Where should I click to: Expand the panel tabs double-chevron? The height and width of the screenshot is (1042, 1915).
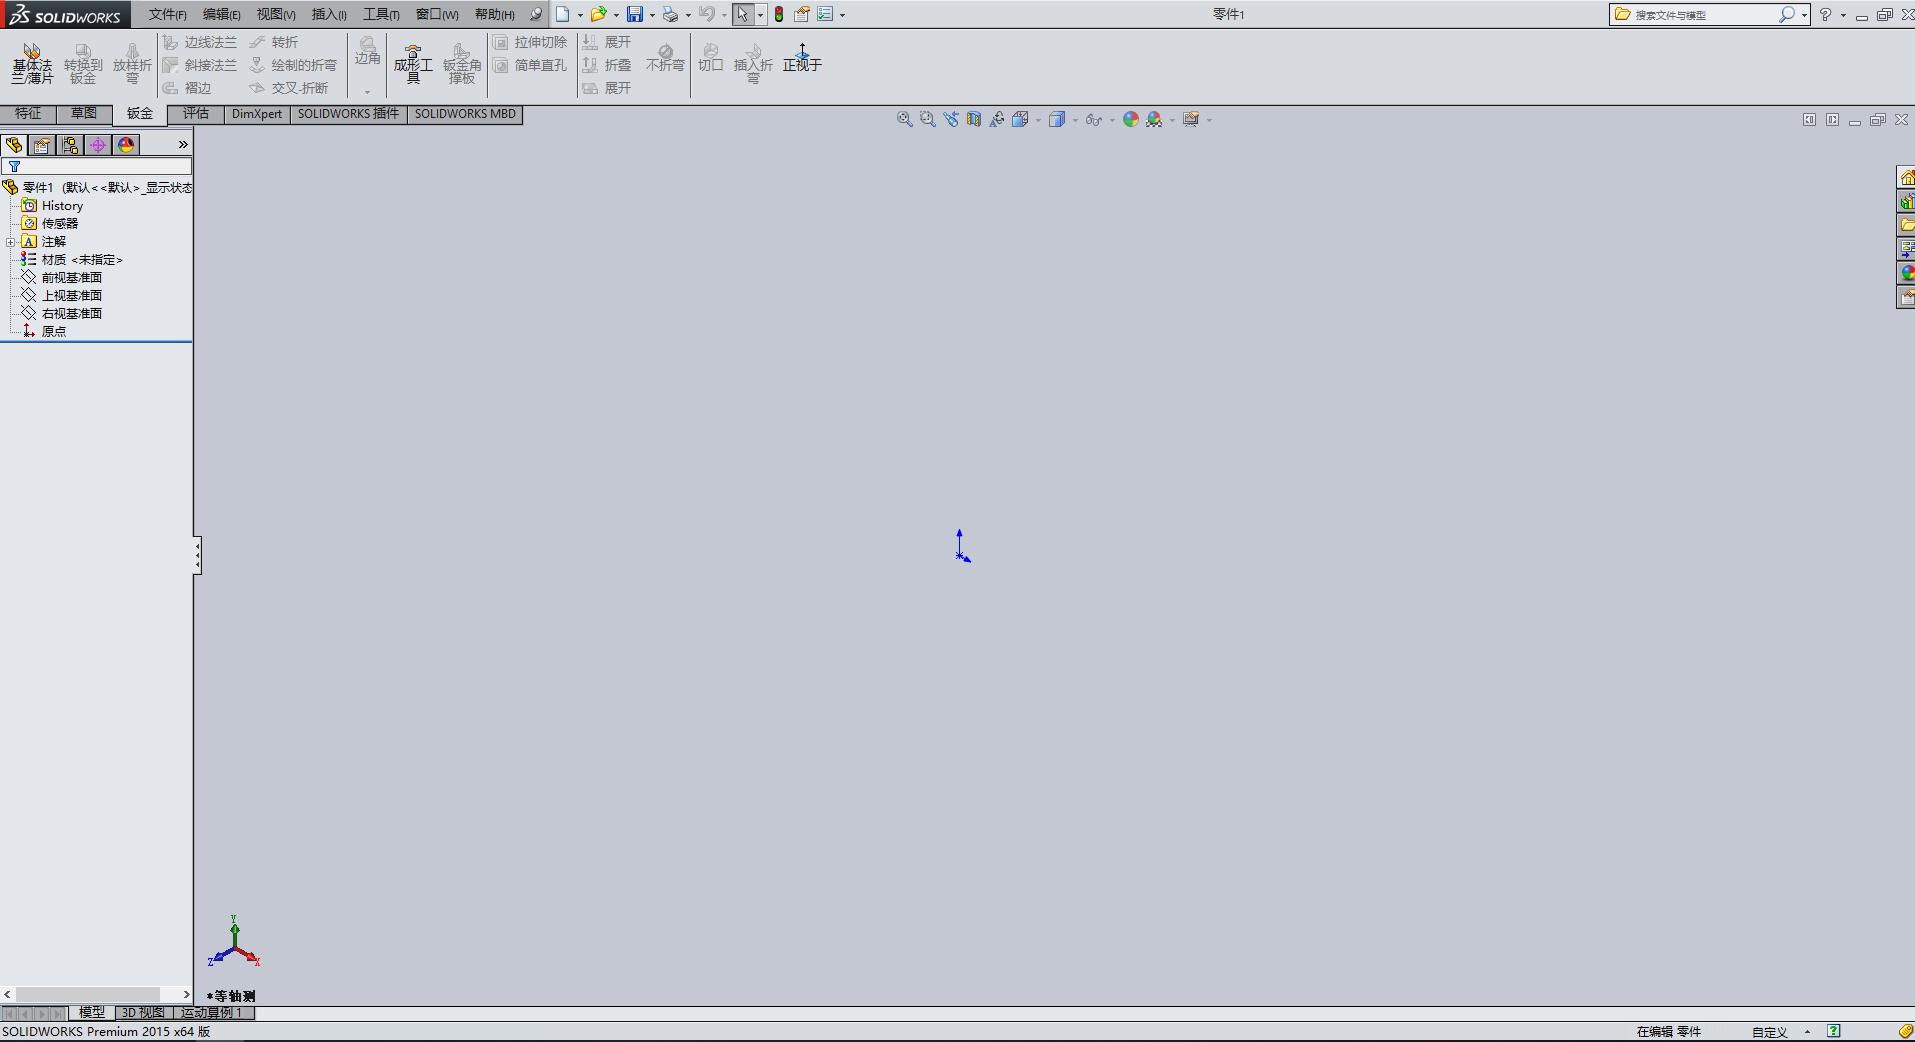click(x=183, y=145)
